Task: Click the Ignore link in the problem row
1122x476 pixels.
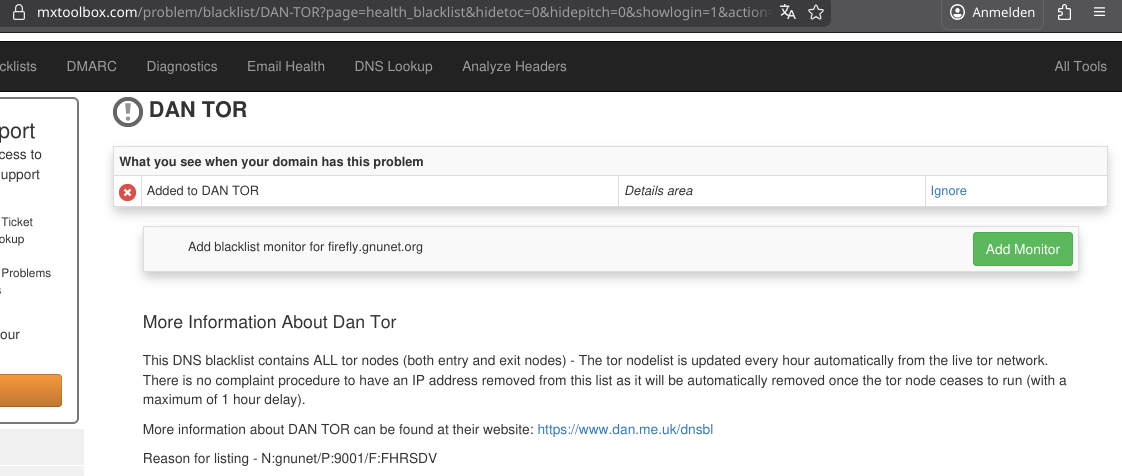Action: coord(948,191)
